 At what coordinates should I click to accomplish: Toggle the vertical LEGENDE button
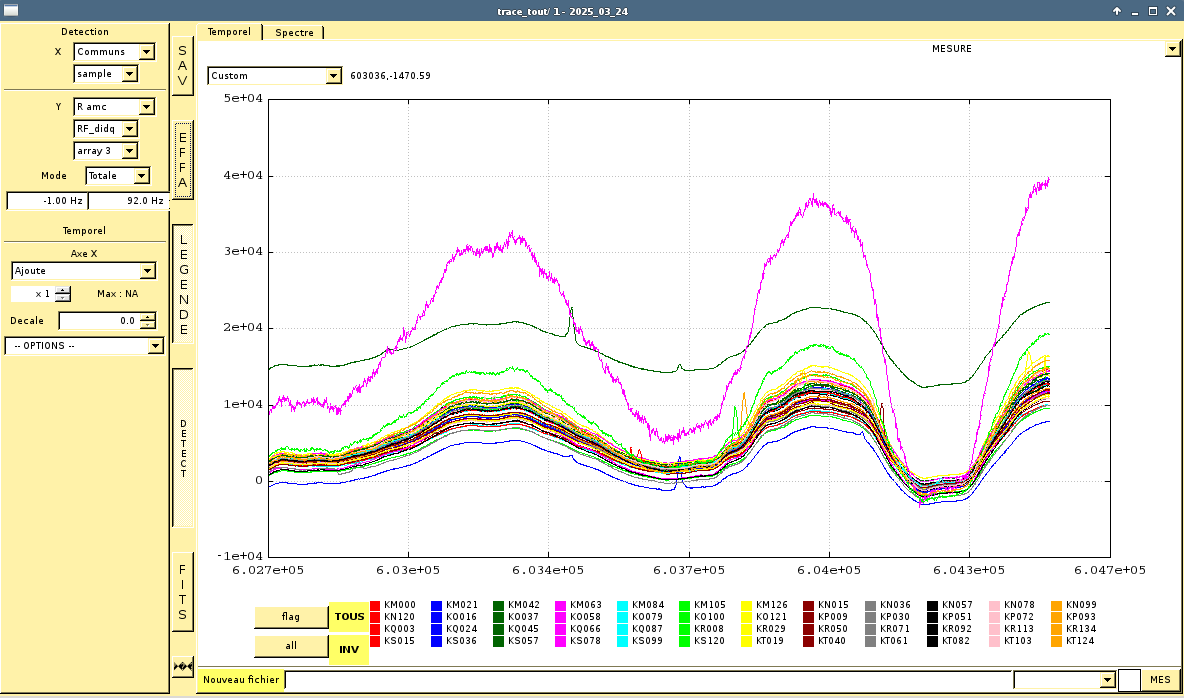[x=183, y=284]
